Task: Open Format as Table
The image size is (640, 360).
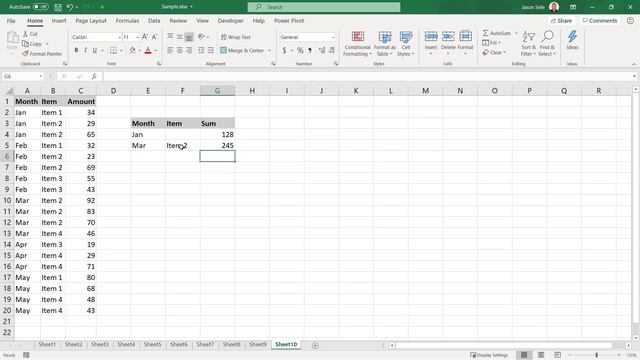Action: pos(385,44)
